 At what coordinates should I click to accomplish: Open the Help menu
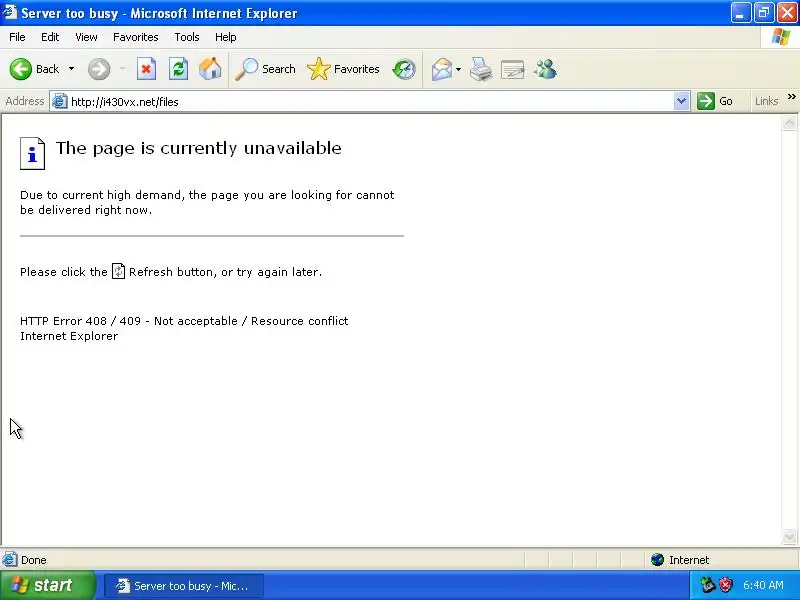(x=226, y=37)
